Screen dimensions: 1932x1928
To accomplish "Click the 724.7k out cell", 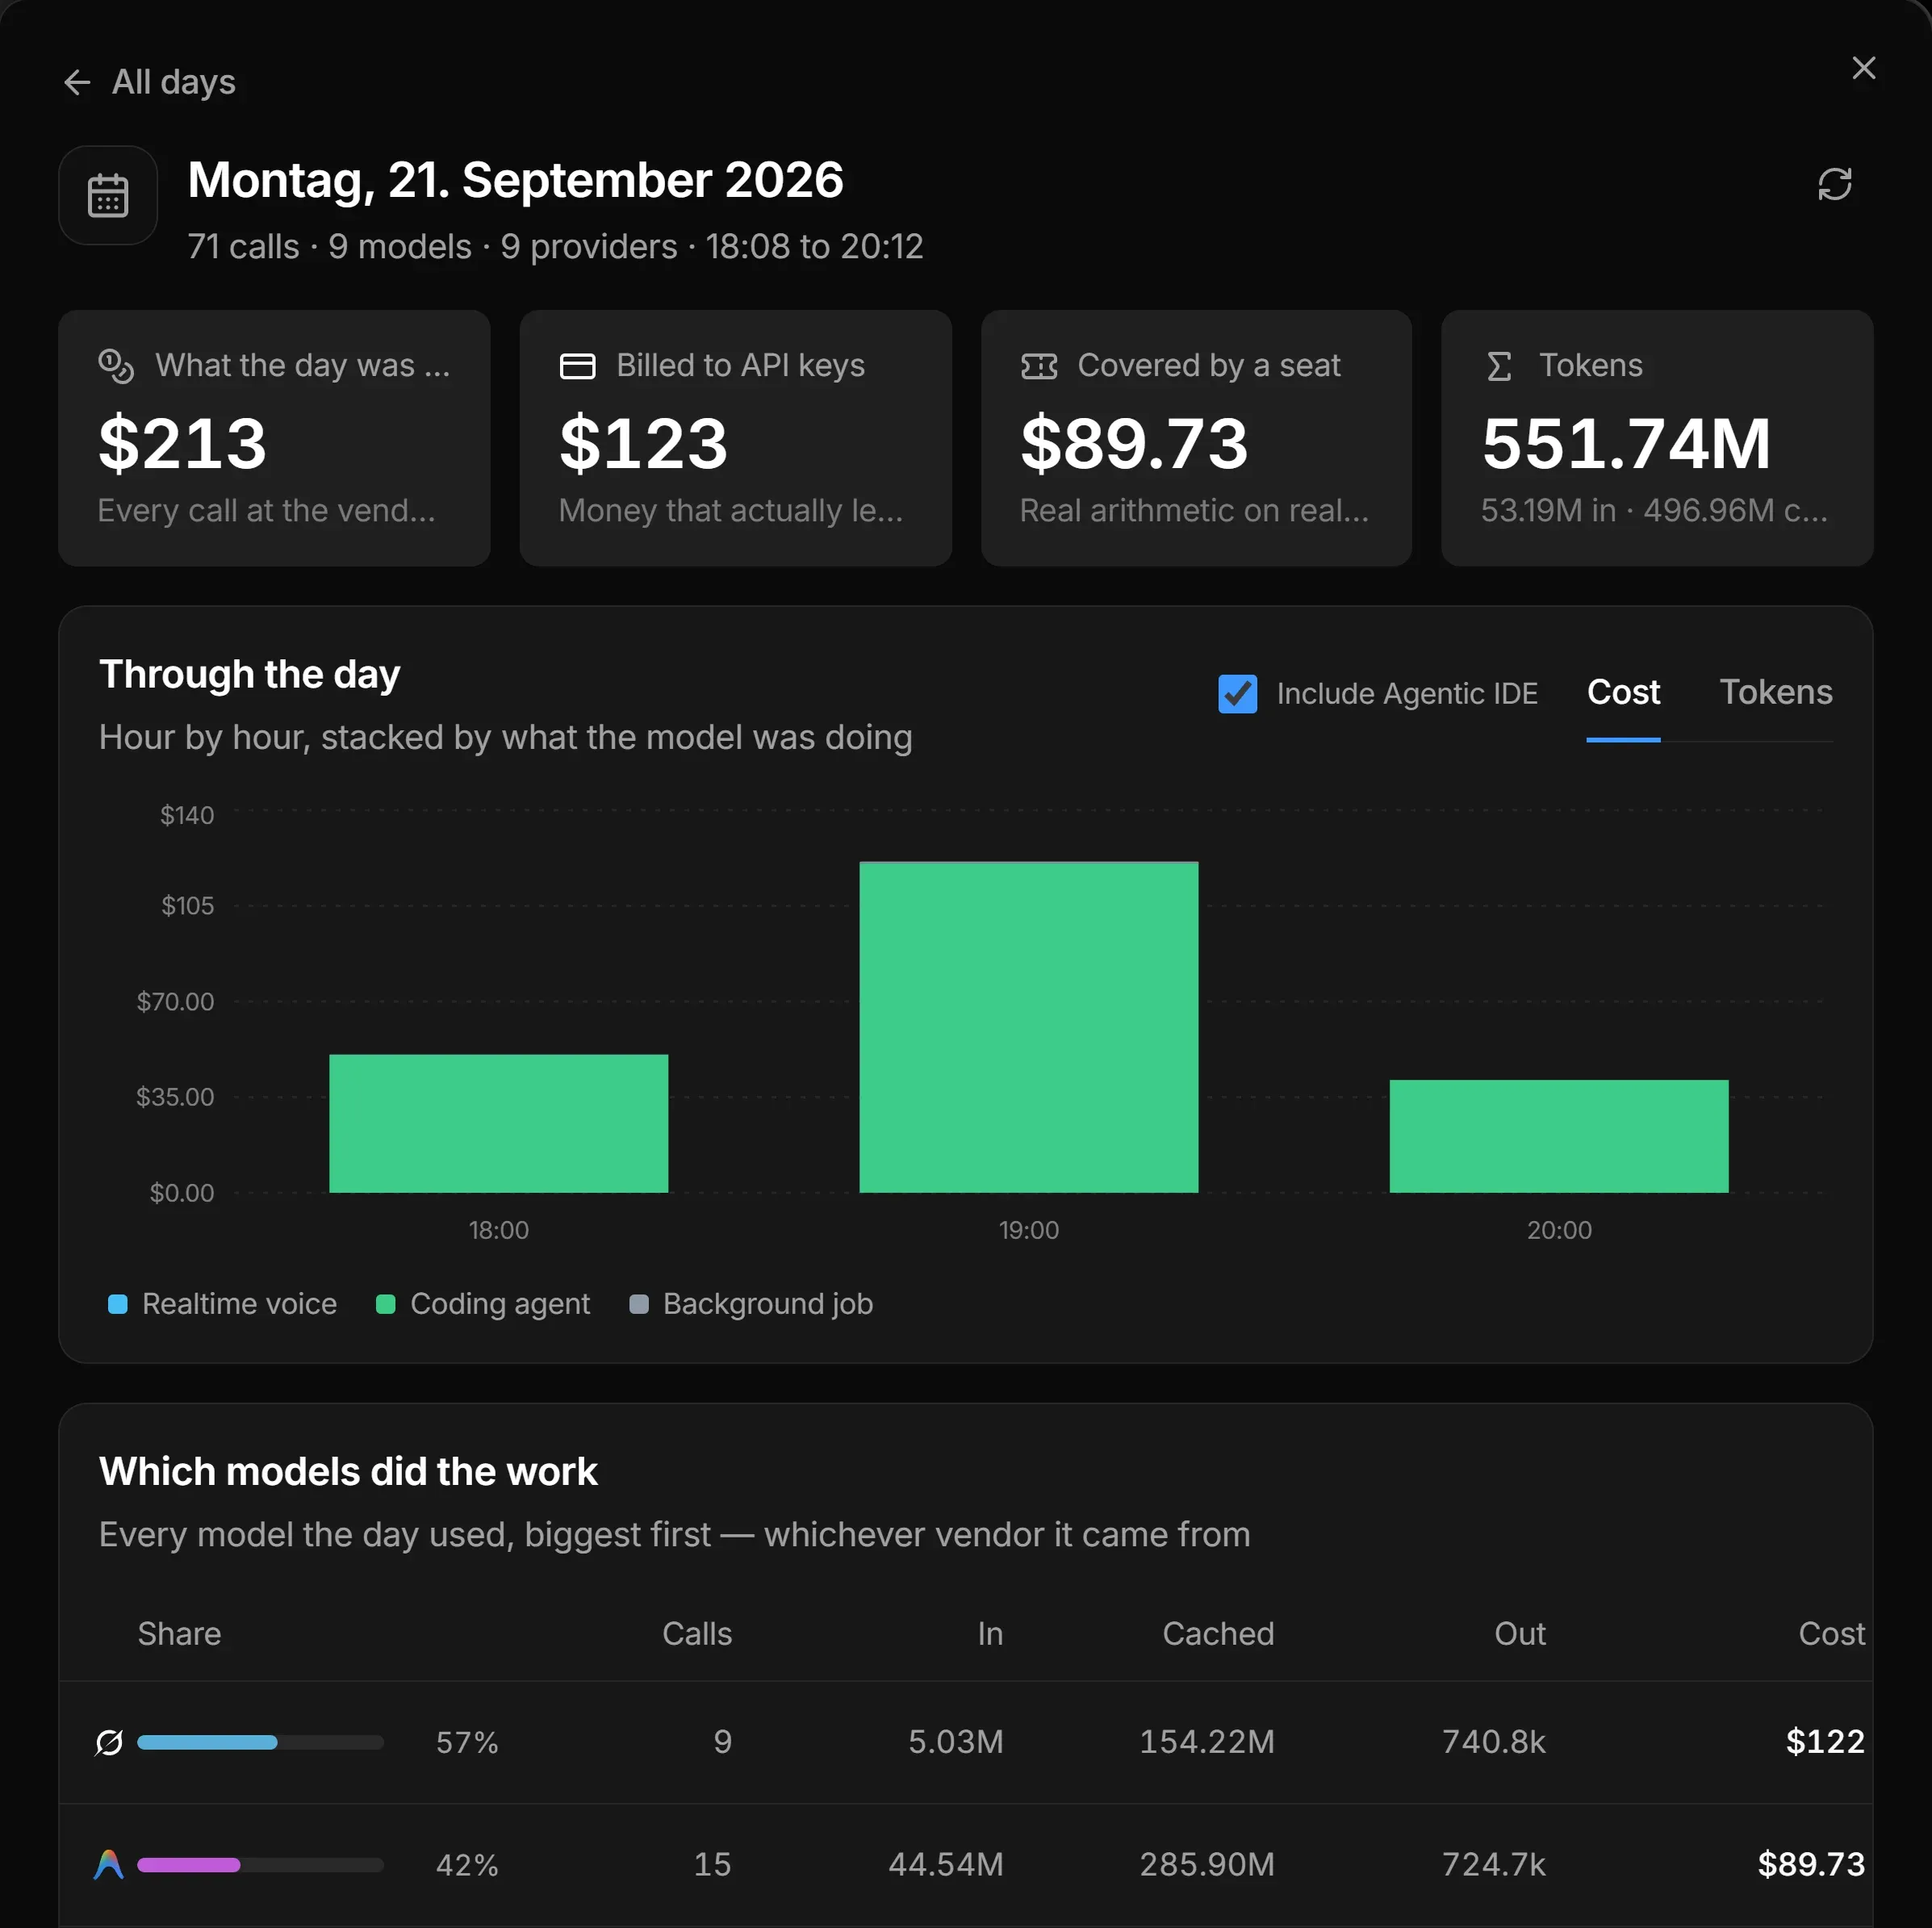I will coord(1494,1865).
